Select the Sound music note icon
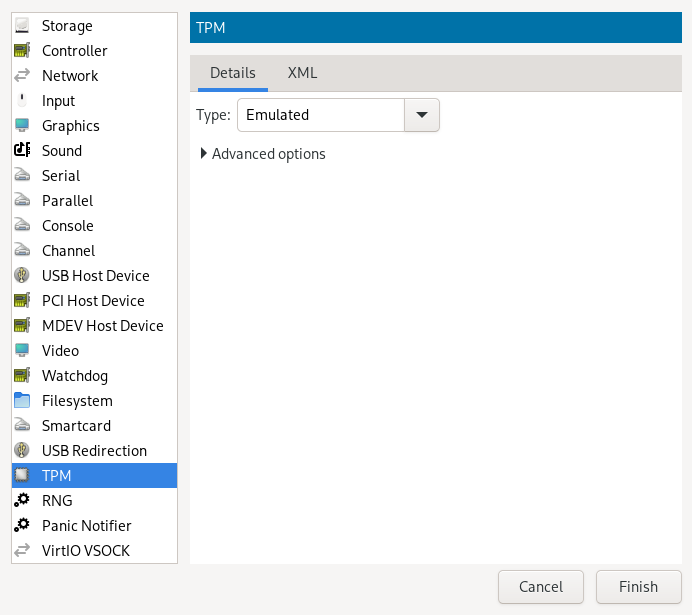This screenshot has width=692, height=615. tap(22, 151)
